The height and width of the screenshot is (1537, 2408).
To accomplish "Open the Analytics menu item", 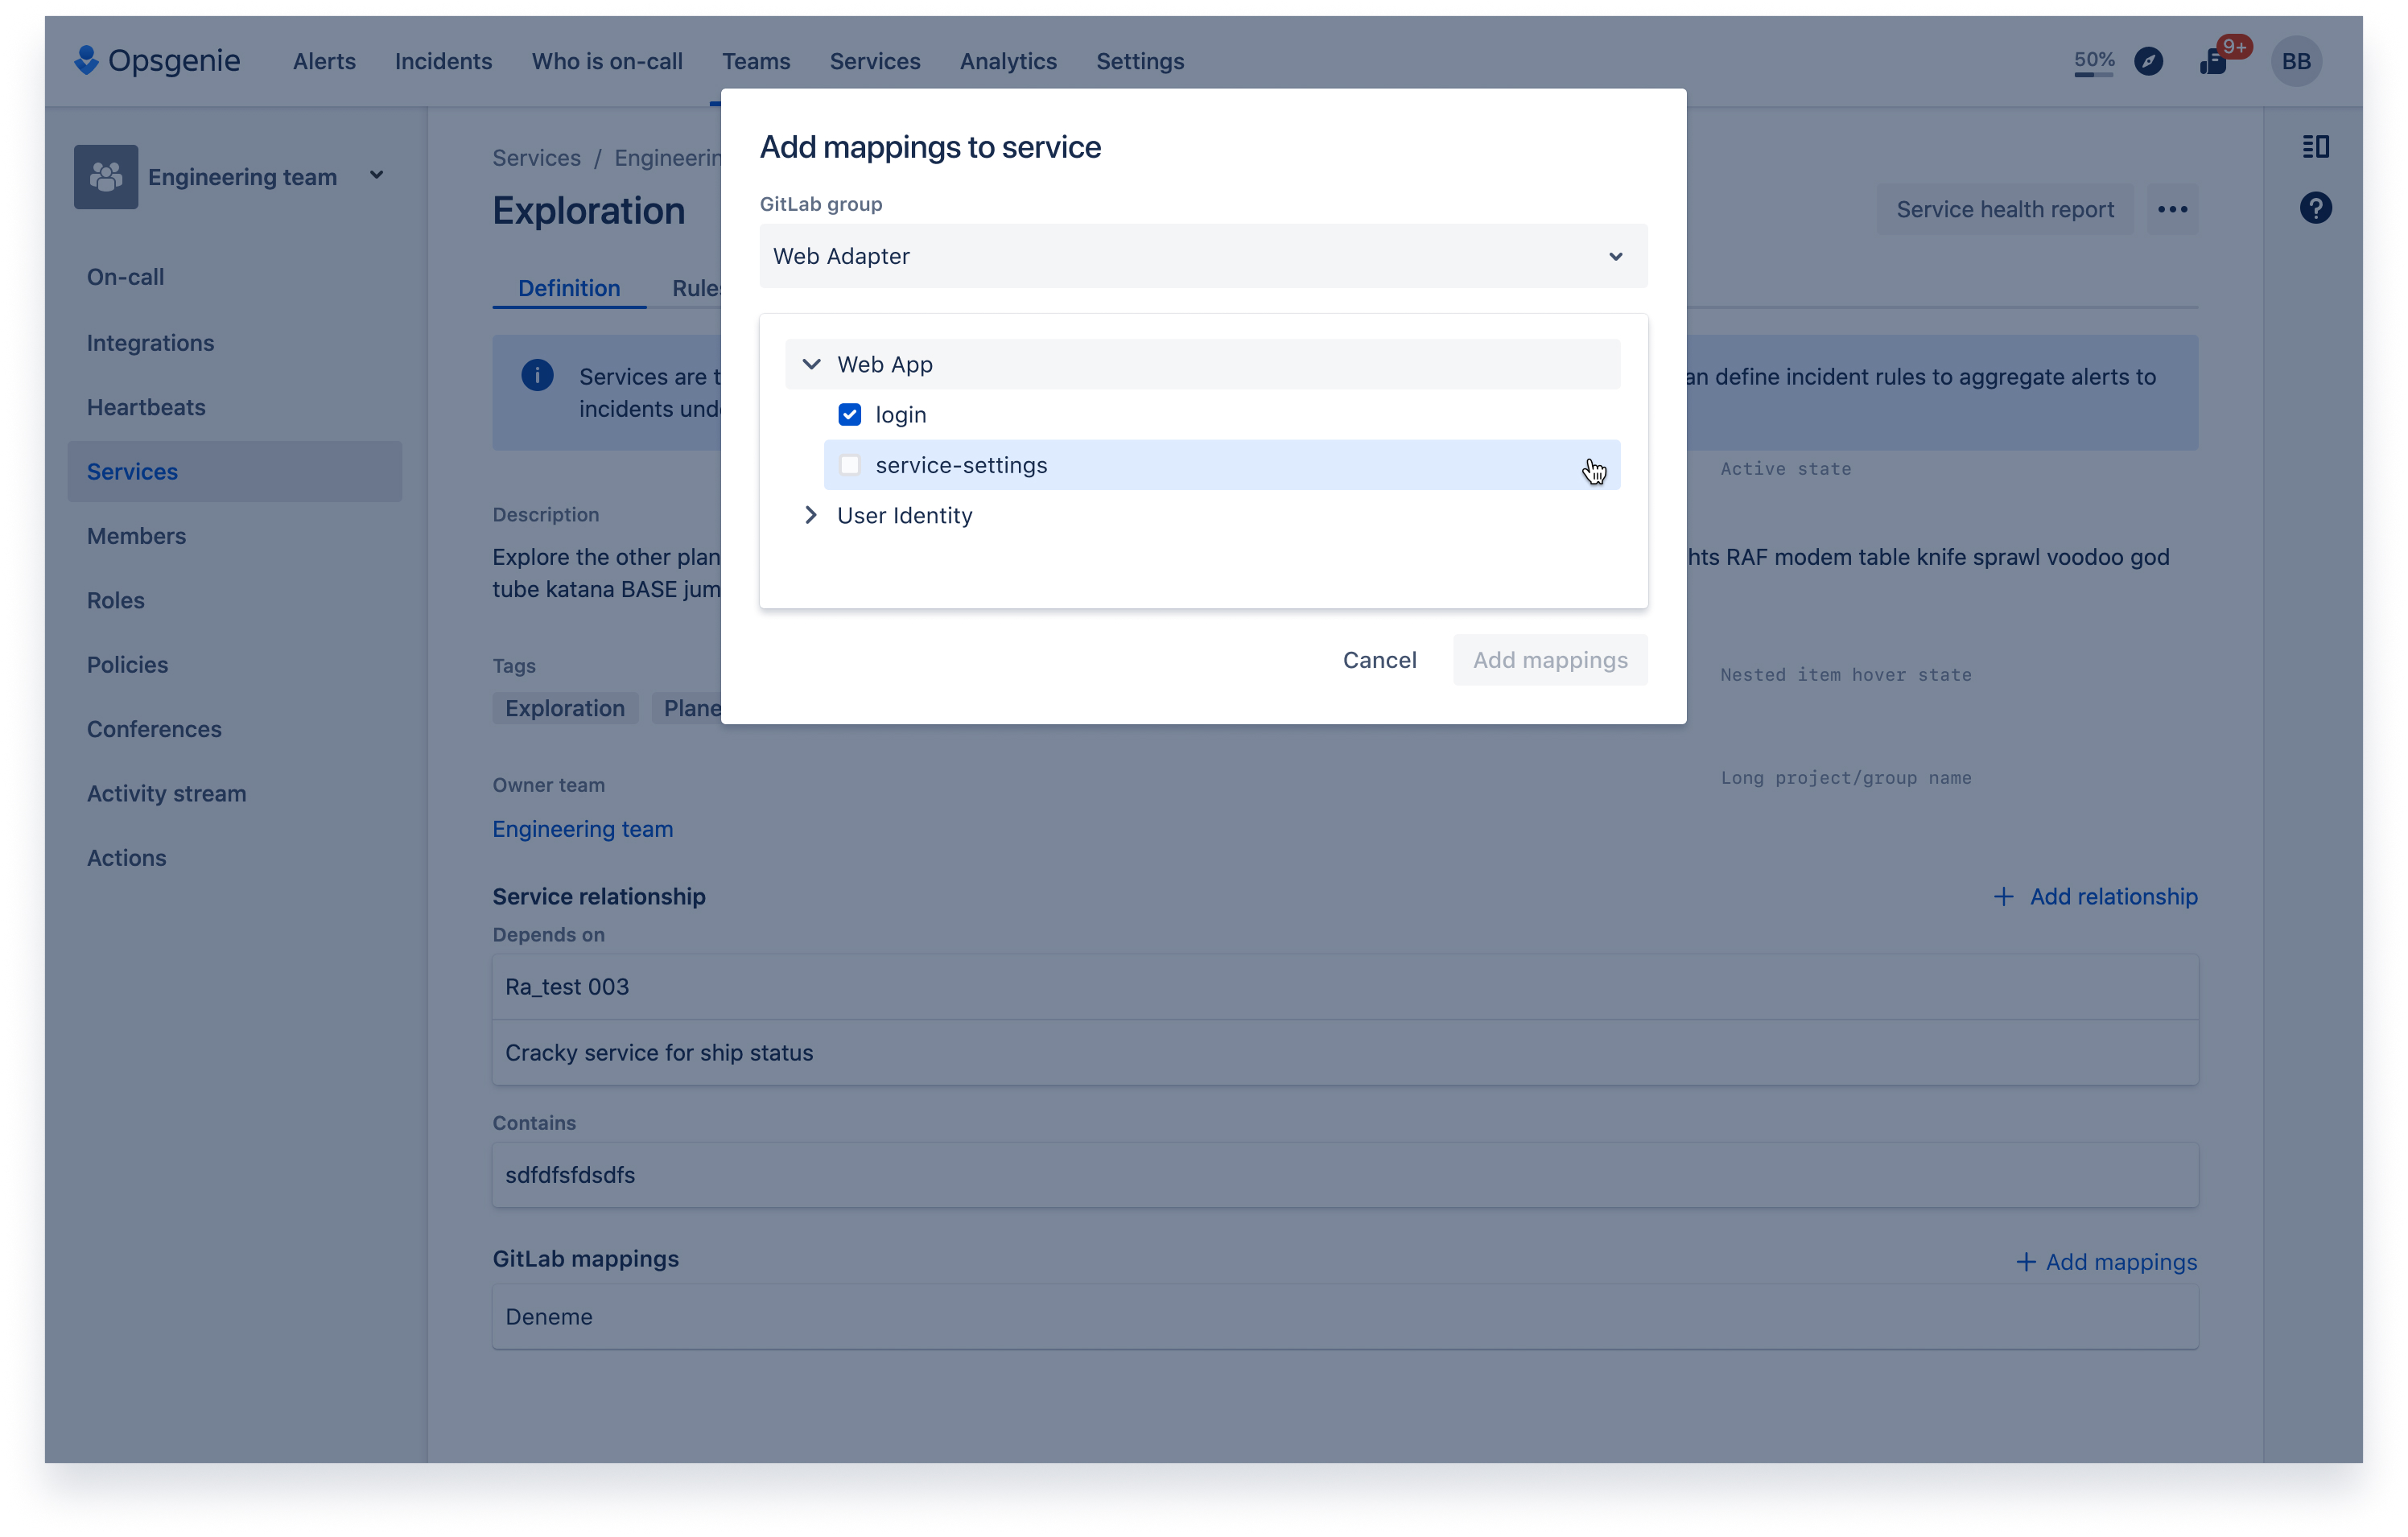I will [1008, 61].
